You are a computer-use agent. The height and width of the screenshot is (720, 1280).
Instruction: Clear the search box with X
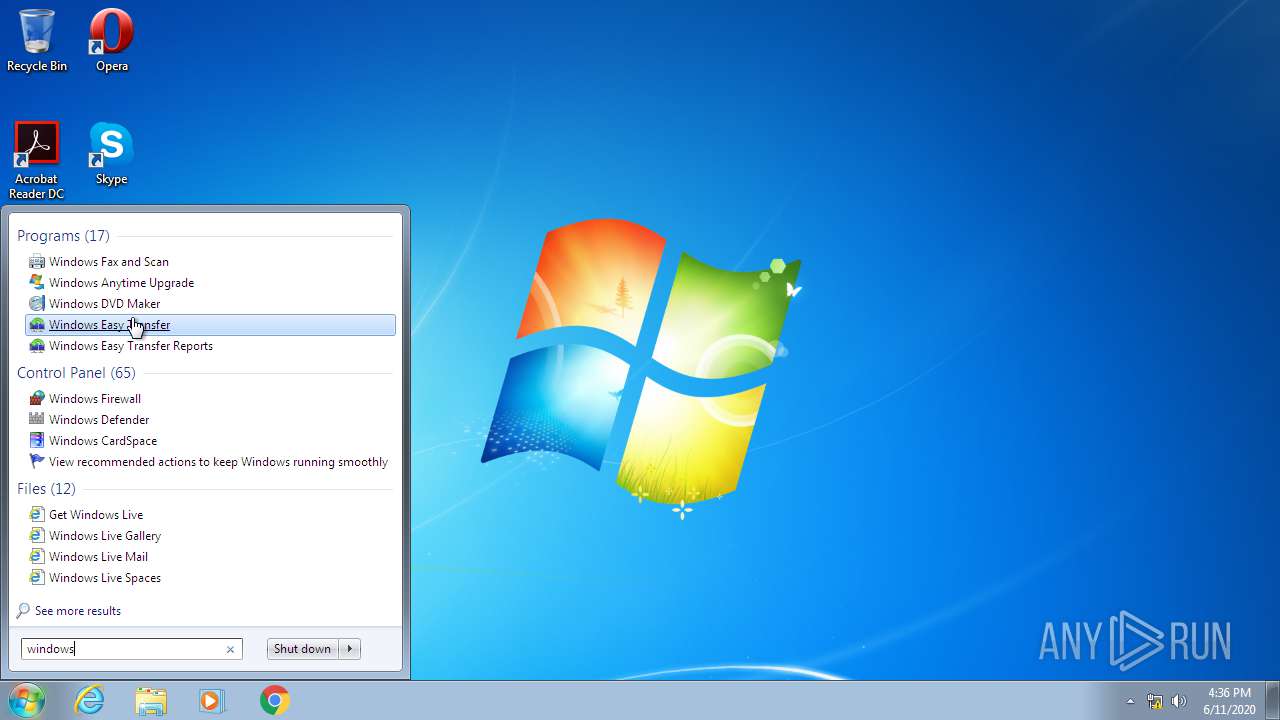(230, 649)
